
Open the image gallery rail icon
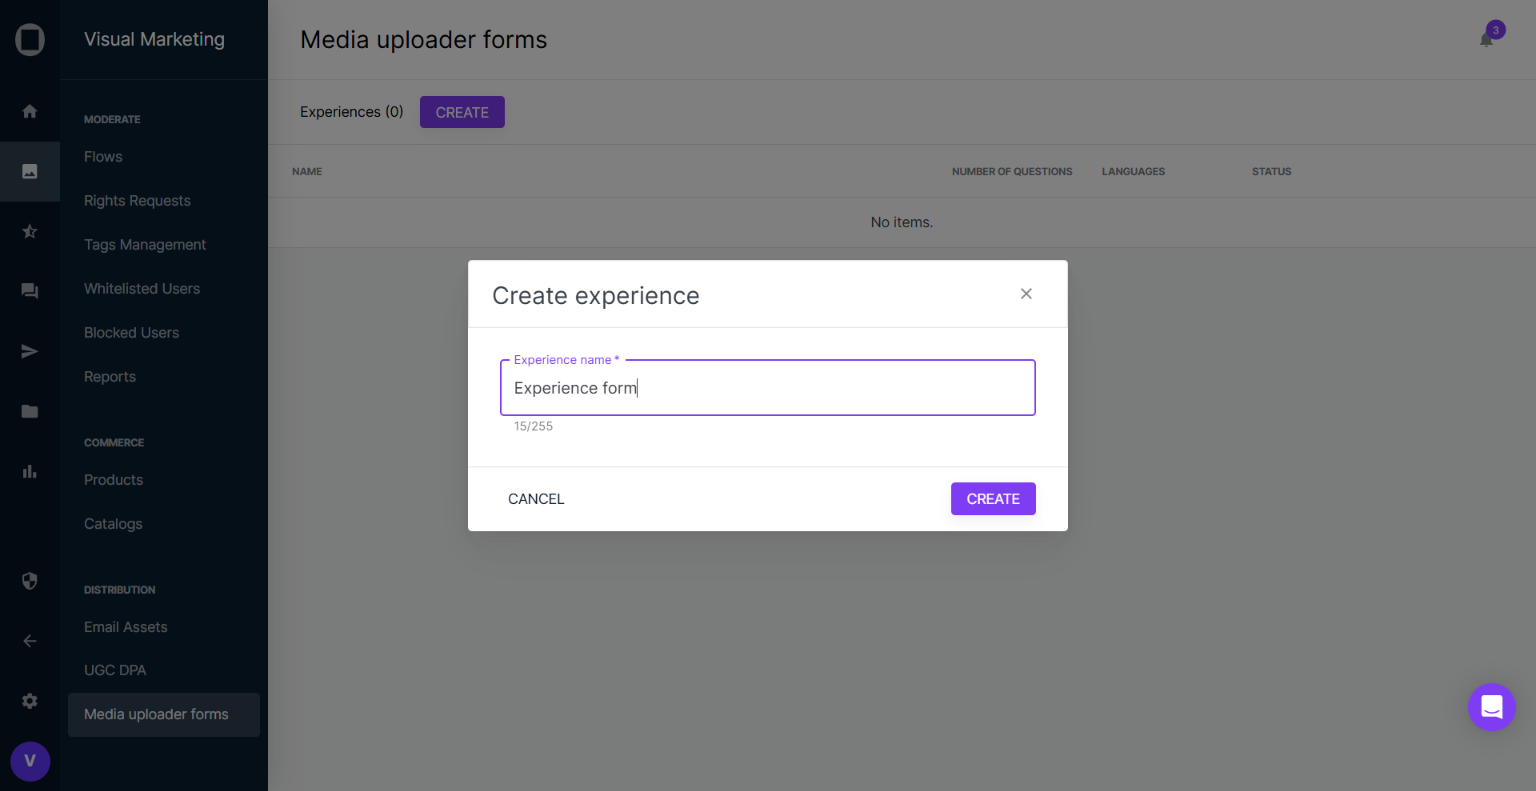pyautogui.click(x=30, y=171)
